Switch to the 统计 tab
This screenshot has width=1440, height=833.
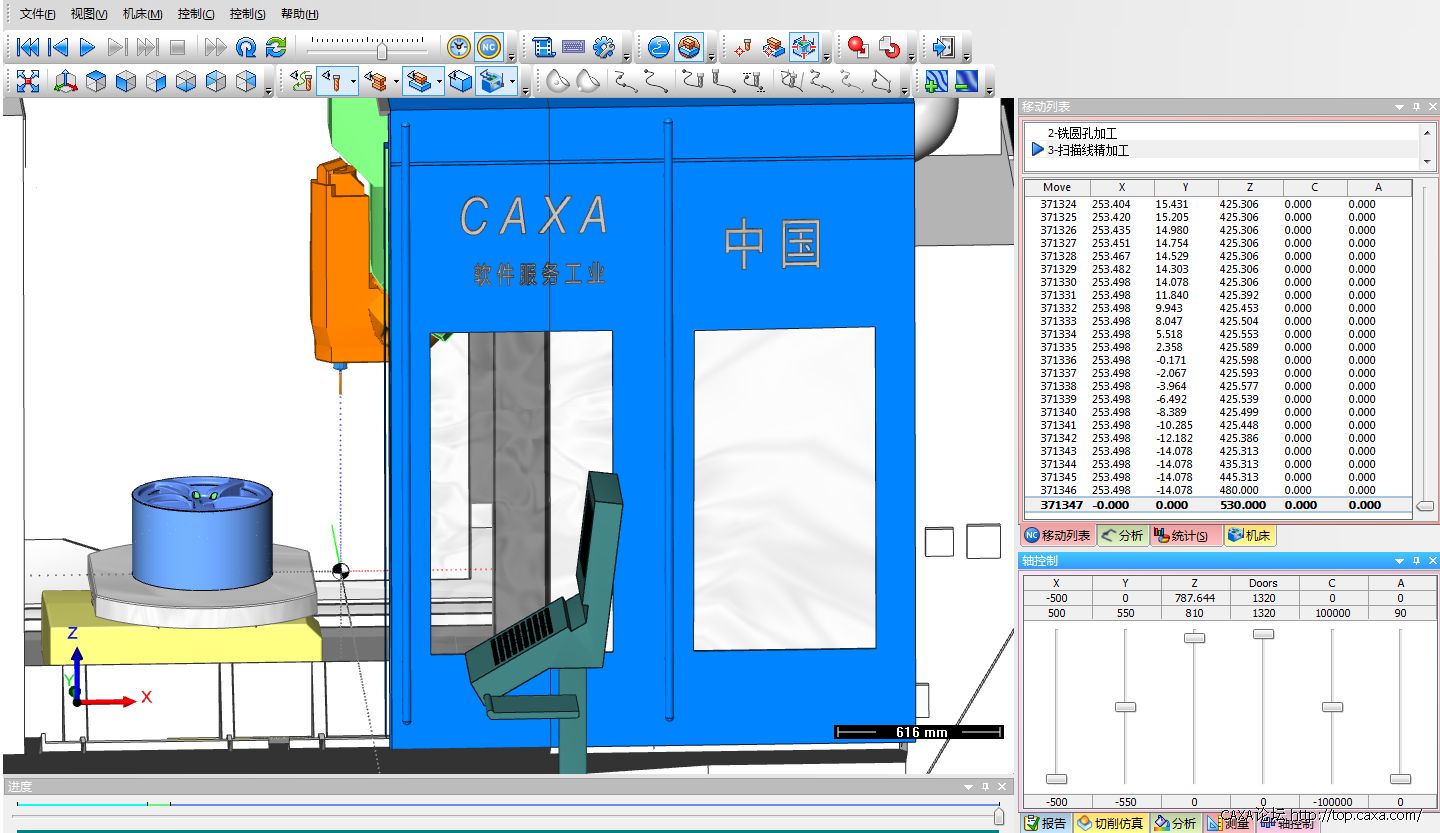point(1186,536)
